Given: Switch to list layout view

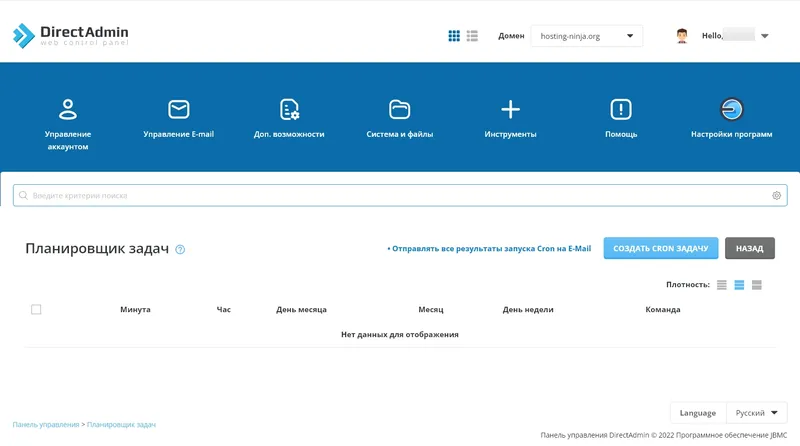Looking at the screenshot, I should (x=472, y=36).
